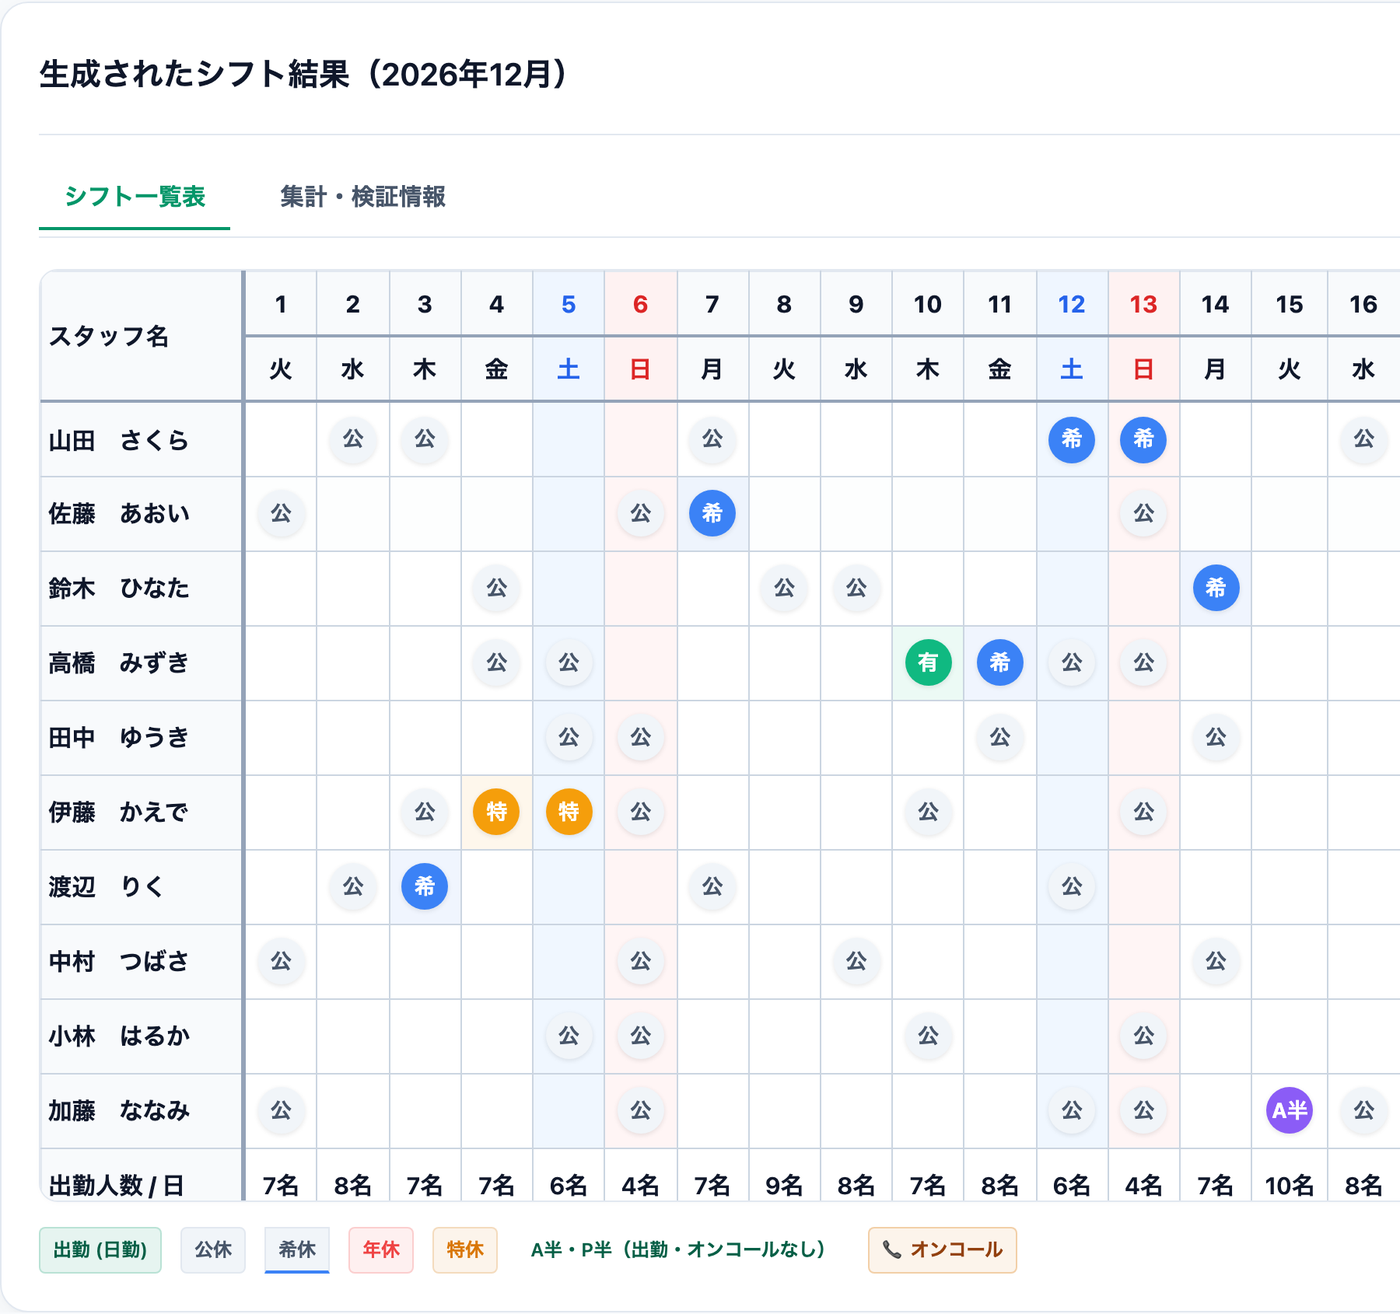Image resolution: width=1400 pixels, height=1314 pixels.
Task: Click the 9名 attendance count for day 8
Action: pos(784,1186)
